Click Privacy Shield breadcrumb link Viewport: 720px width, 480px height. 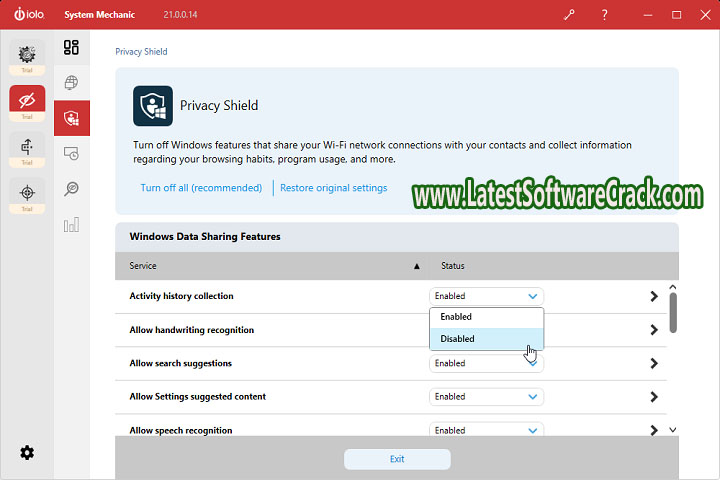(141, 51)
